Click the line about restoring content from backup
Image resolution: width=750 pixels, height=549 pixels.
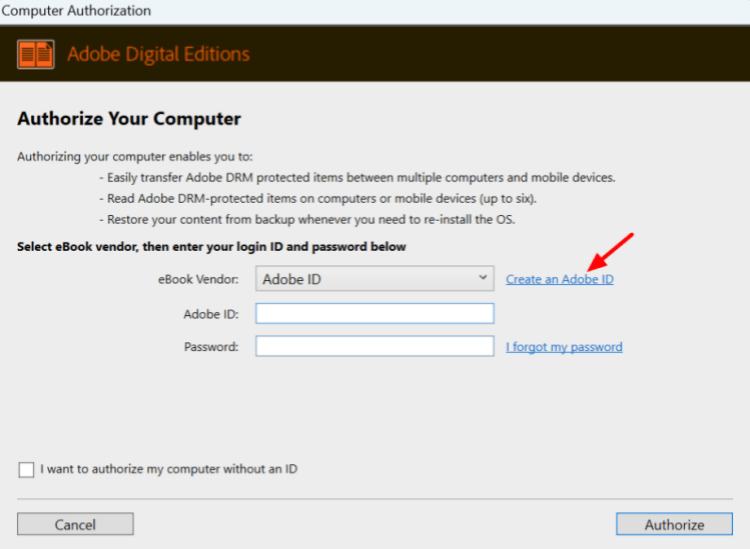click(307, 220)
